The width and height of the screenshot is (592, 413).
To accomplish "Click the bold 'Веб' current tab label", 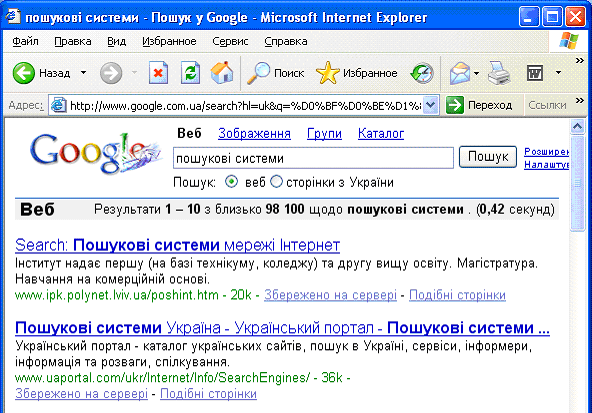I will [189, 133].
